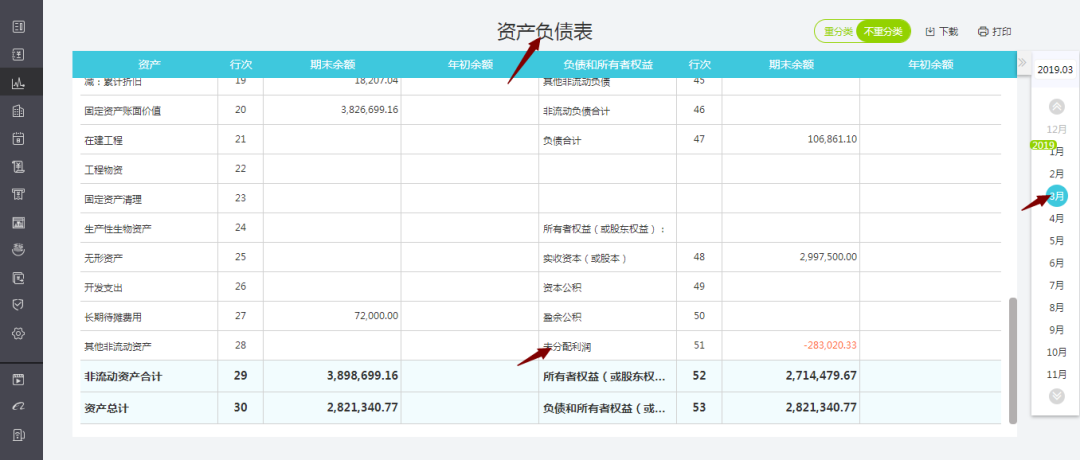Open the calendar icon in sidebar
The height and width of the screenshot is (460, 1080).
point(18,139)
